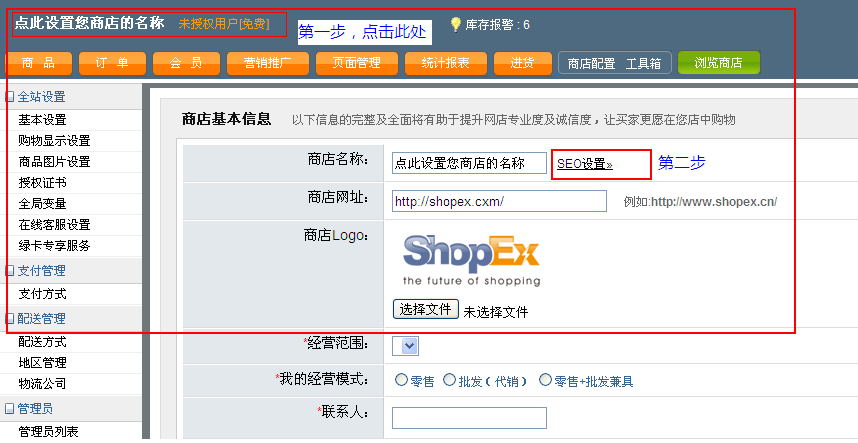The width and height of the screenshot is (858, 443).
Task: Select the 零售 radio option
Action: (x=402, y=380)
